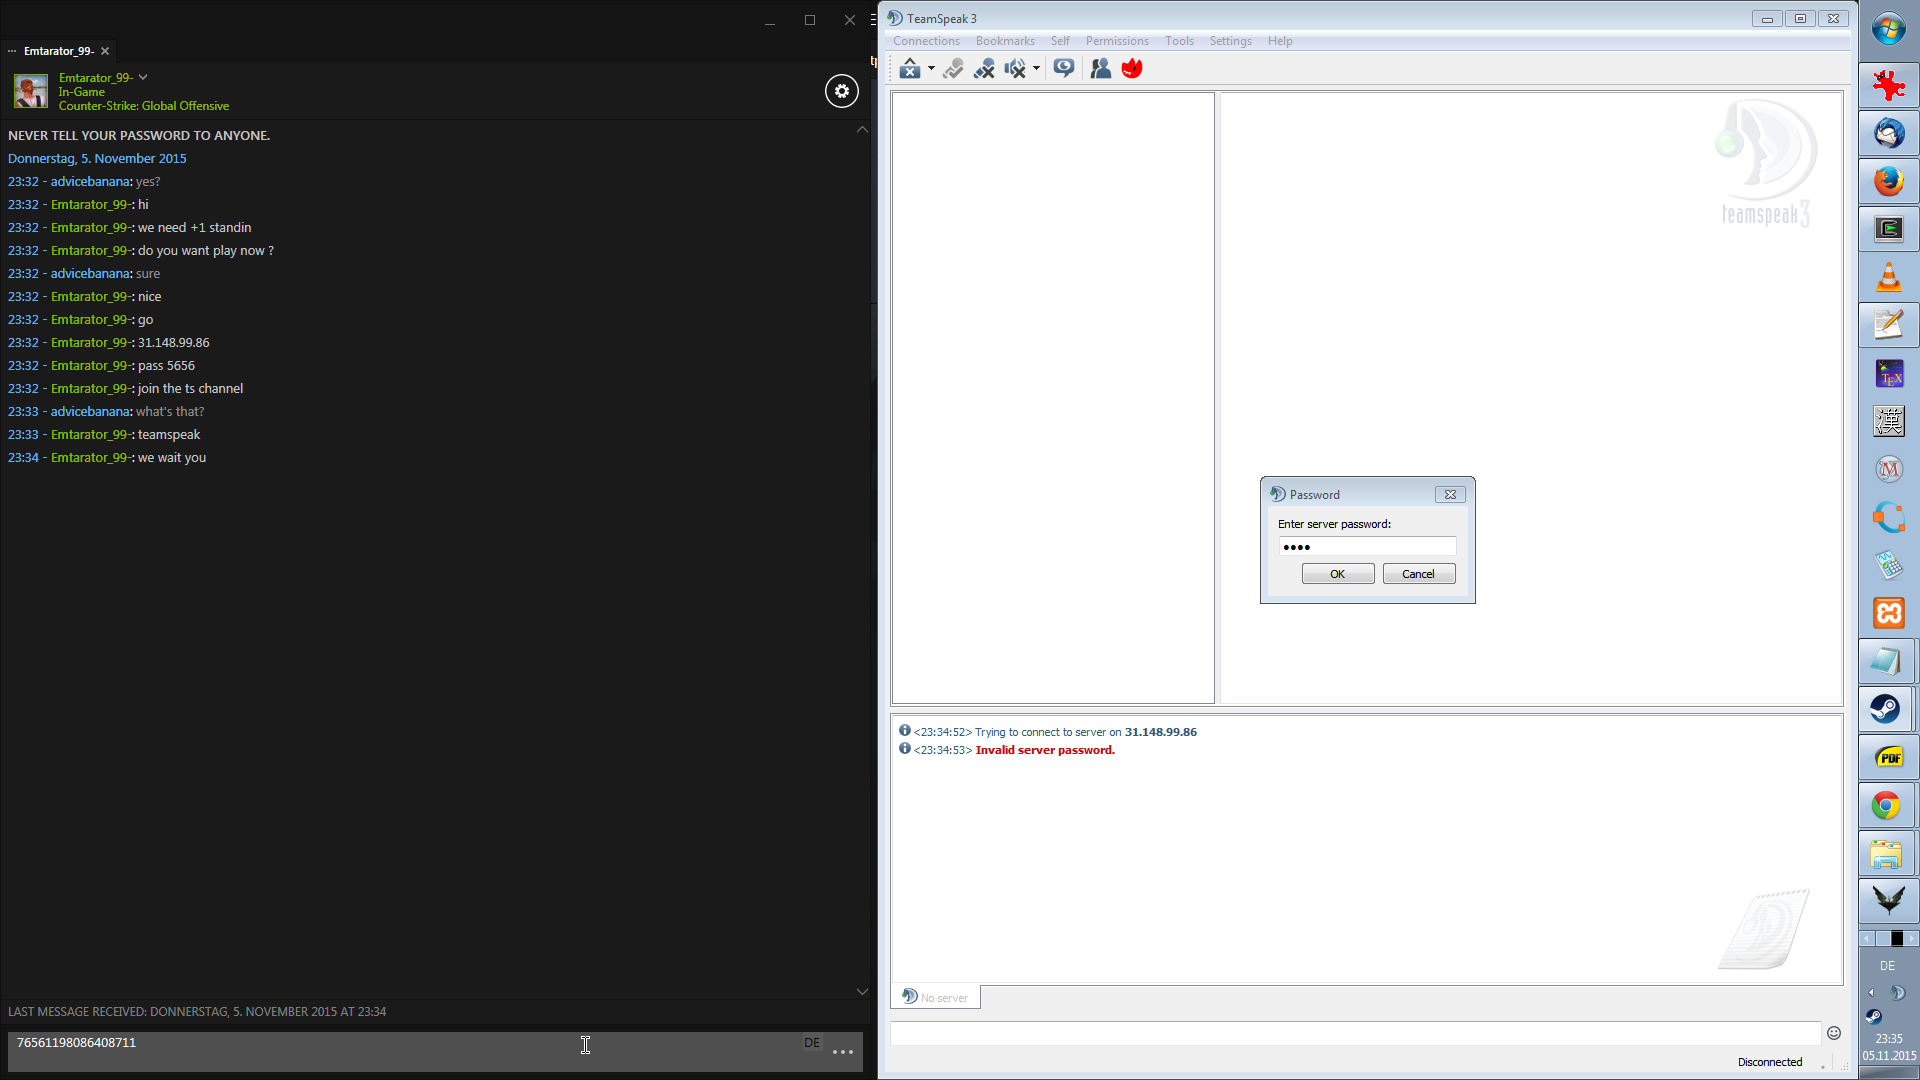Expand the speaker mute dropdown arrow
Image resolution: width=1920 pixels, height=1080 pixels.
tap(1036, 68)
